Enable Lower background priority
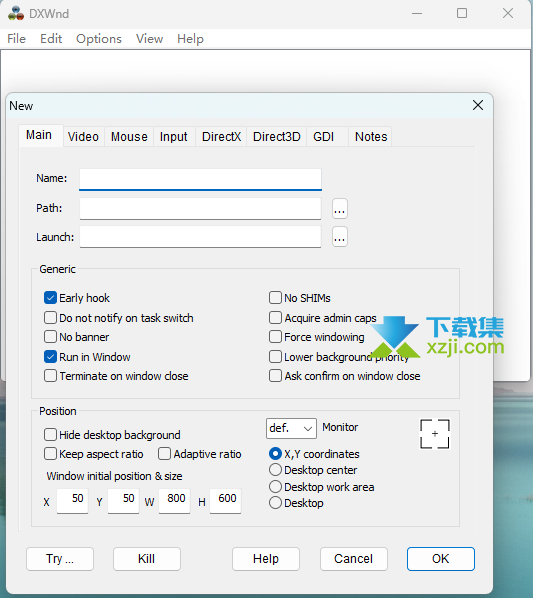The height and width of the screenshot is (598, 533). coord(275,357)
